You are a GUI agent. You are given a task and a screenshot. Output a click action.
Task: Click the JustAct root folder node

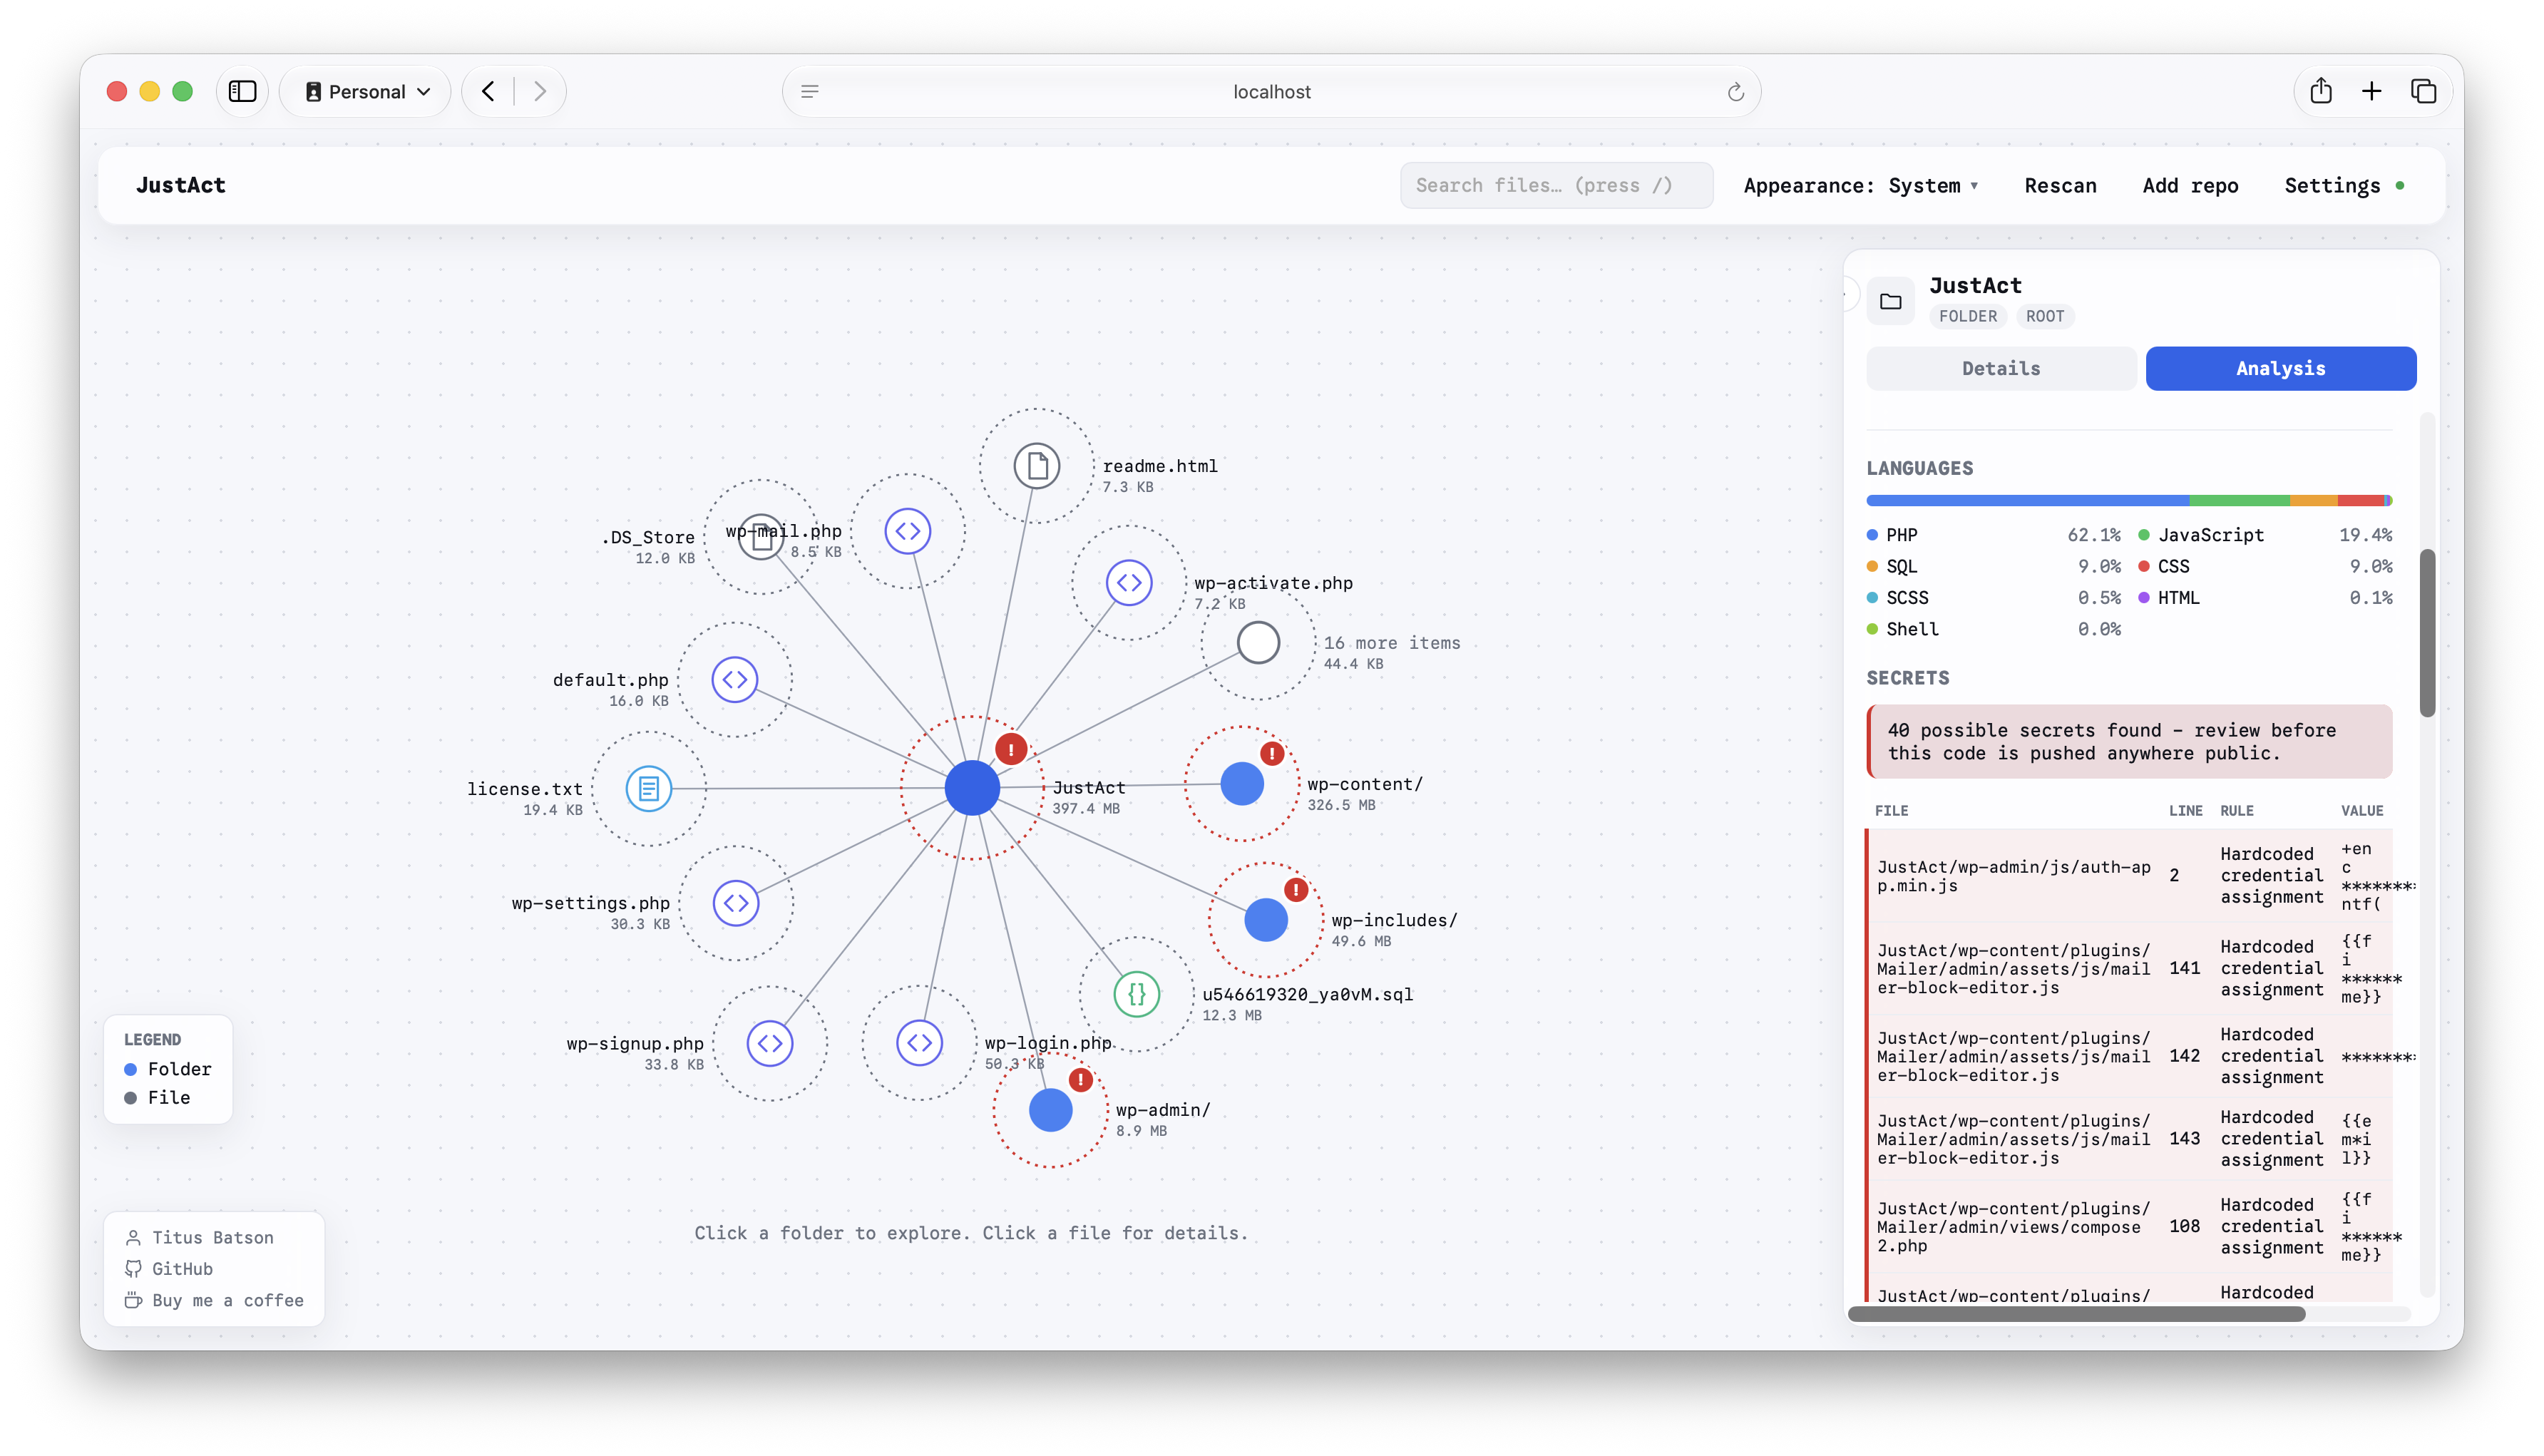tap(972, 788)
